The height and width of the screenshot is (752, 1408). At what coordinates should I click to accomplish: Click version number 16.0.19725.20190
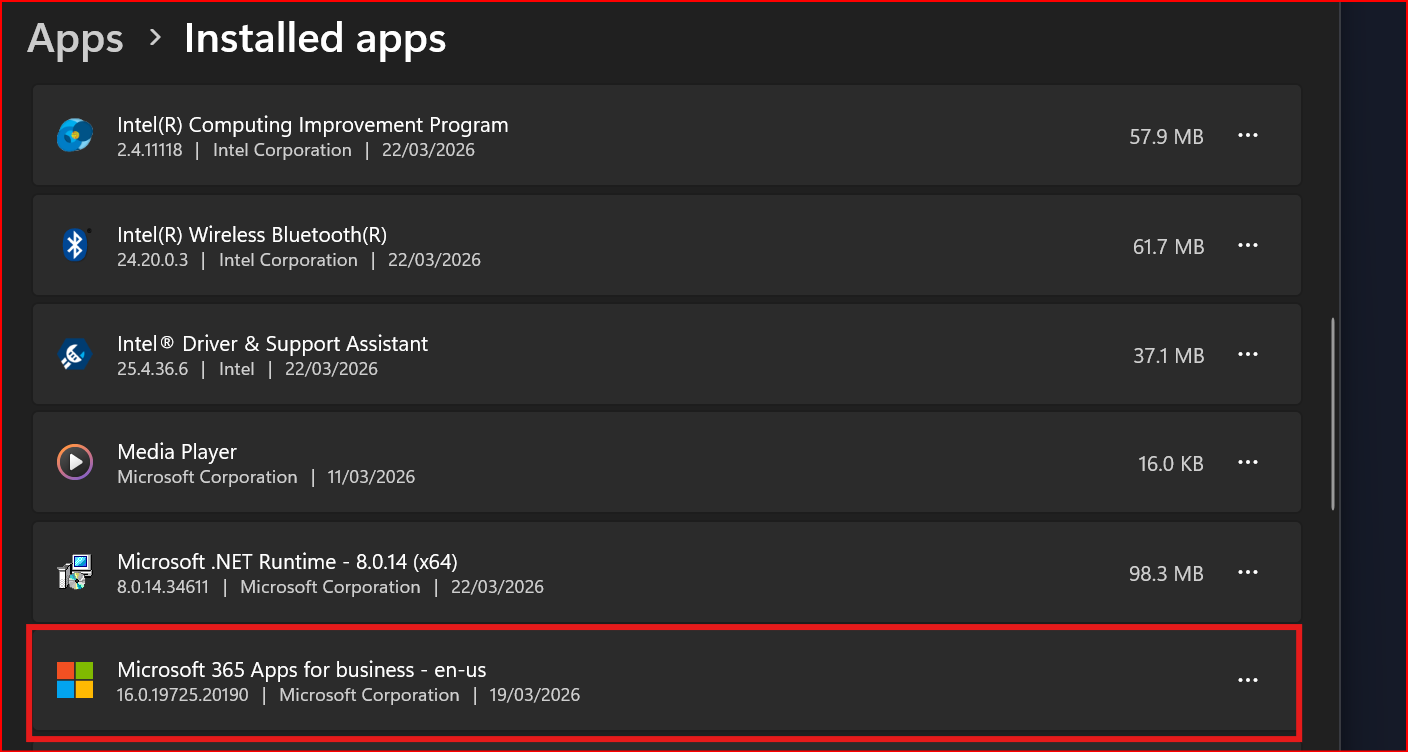(183, 695)
